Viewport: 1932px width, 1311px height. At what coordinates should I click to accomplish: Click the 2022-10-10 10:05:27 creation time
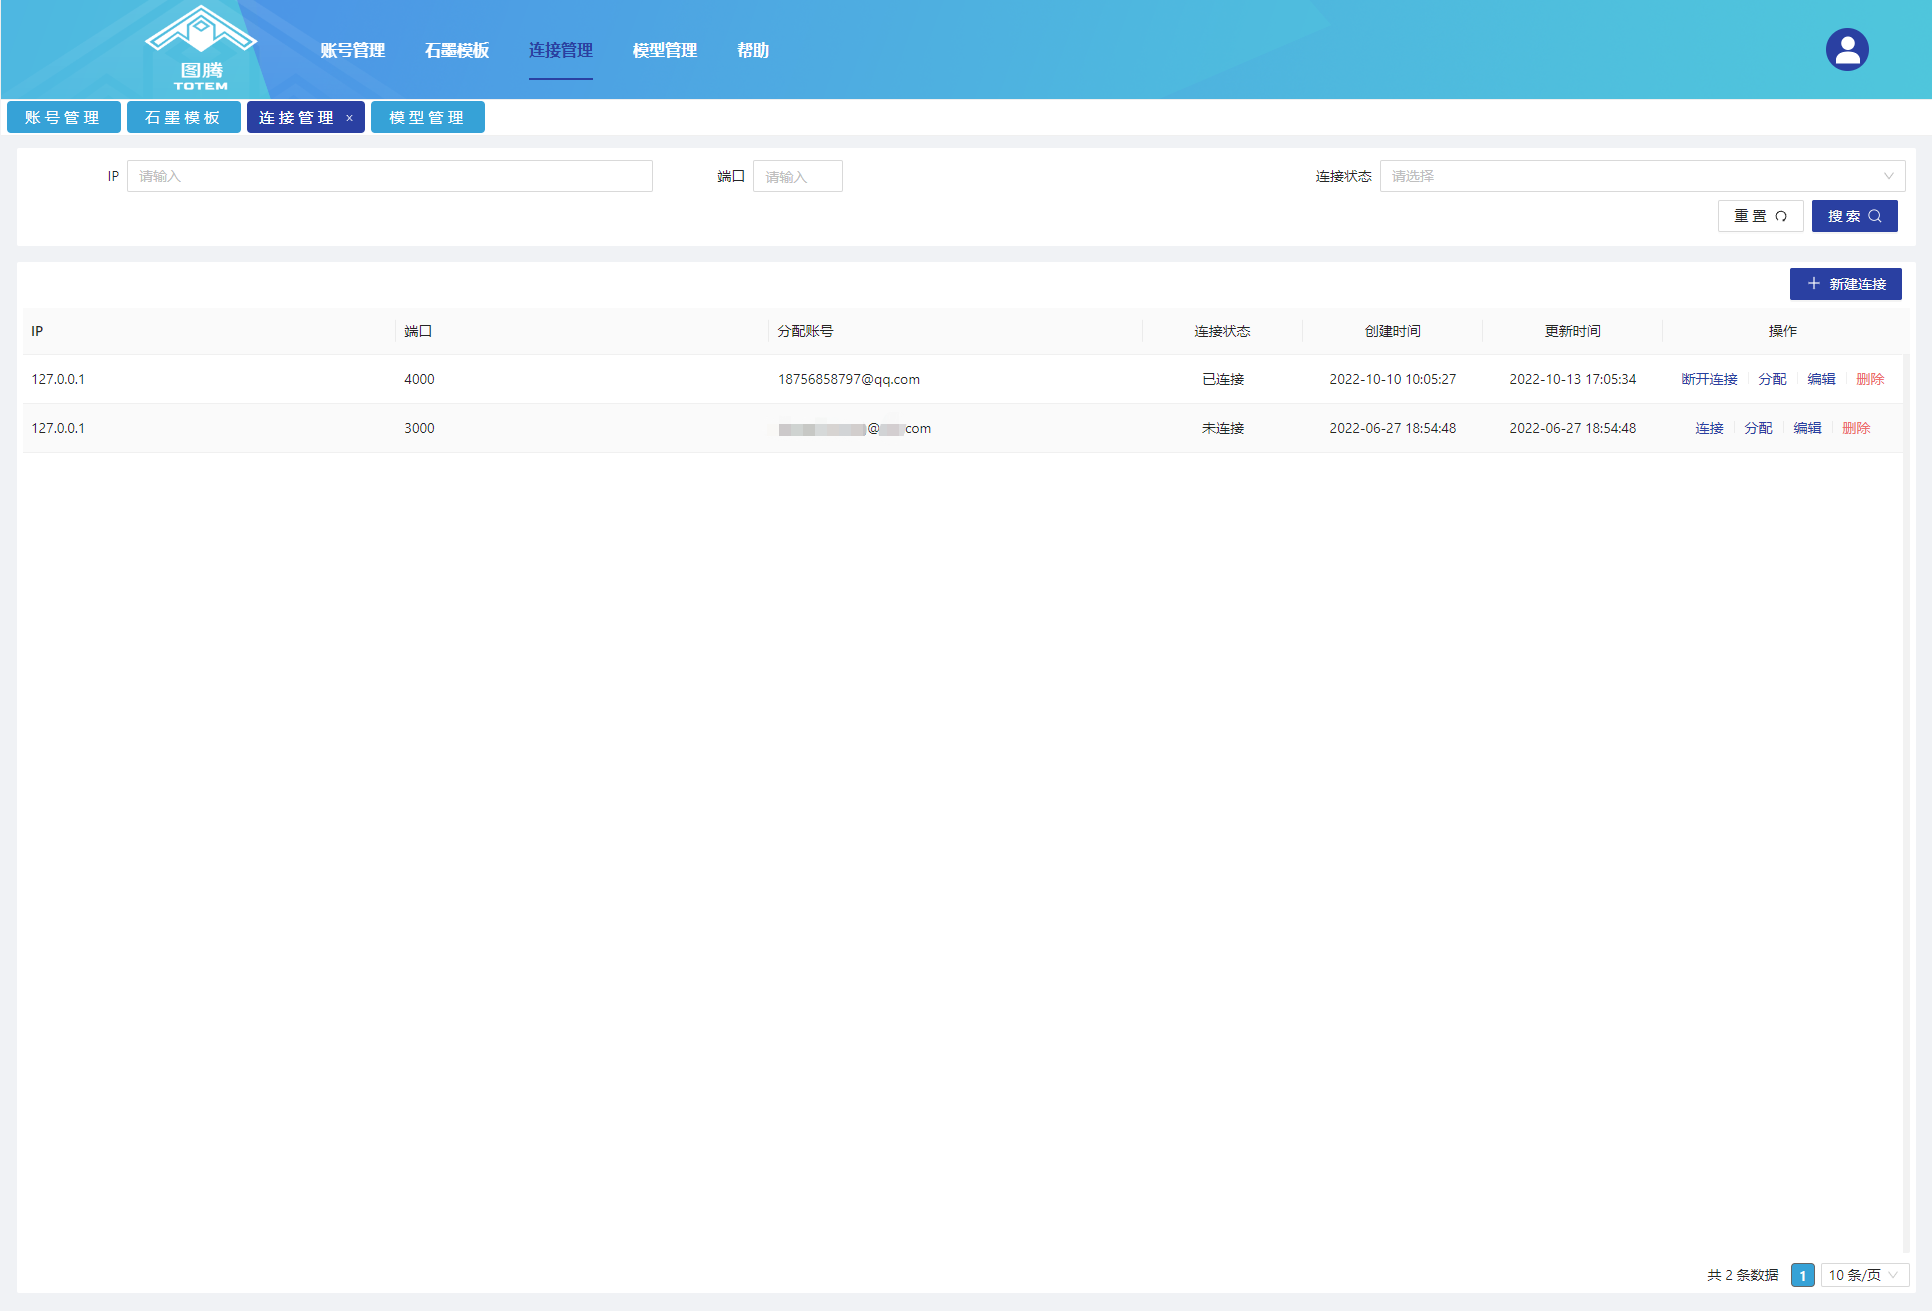click(1392, 379)
